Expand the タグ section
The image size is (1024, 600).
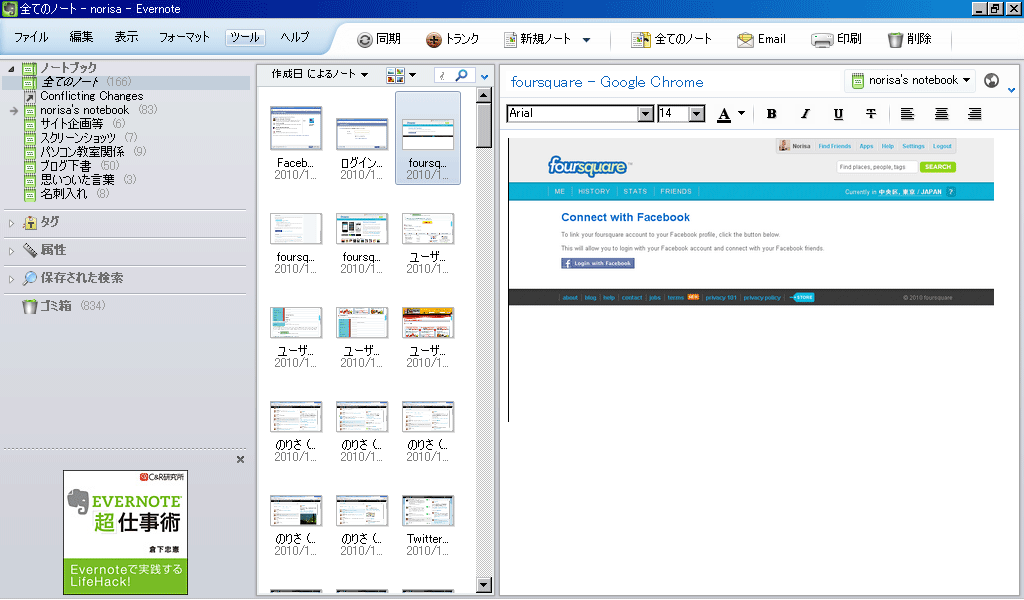coord(11,223)
